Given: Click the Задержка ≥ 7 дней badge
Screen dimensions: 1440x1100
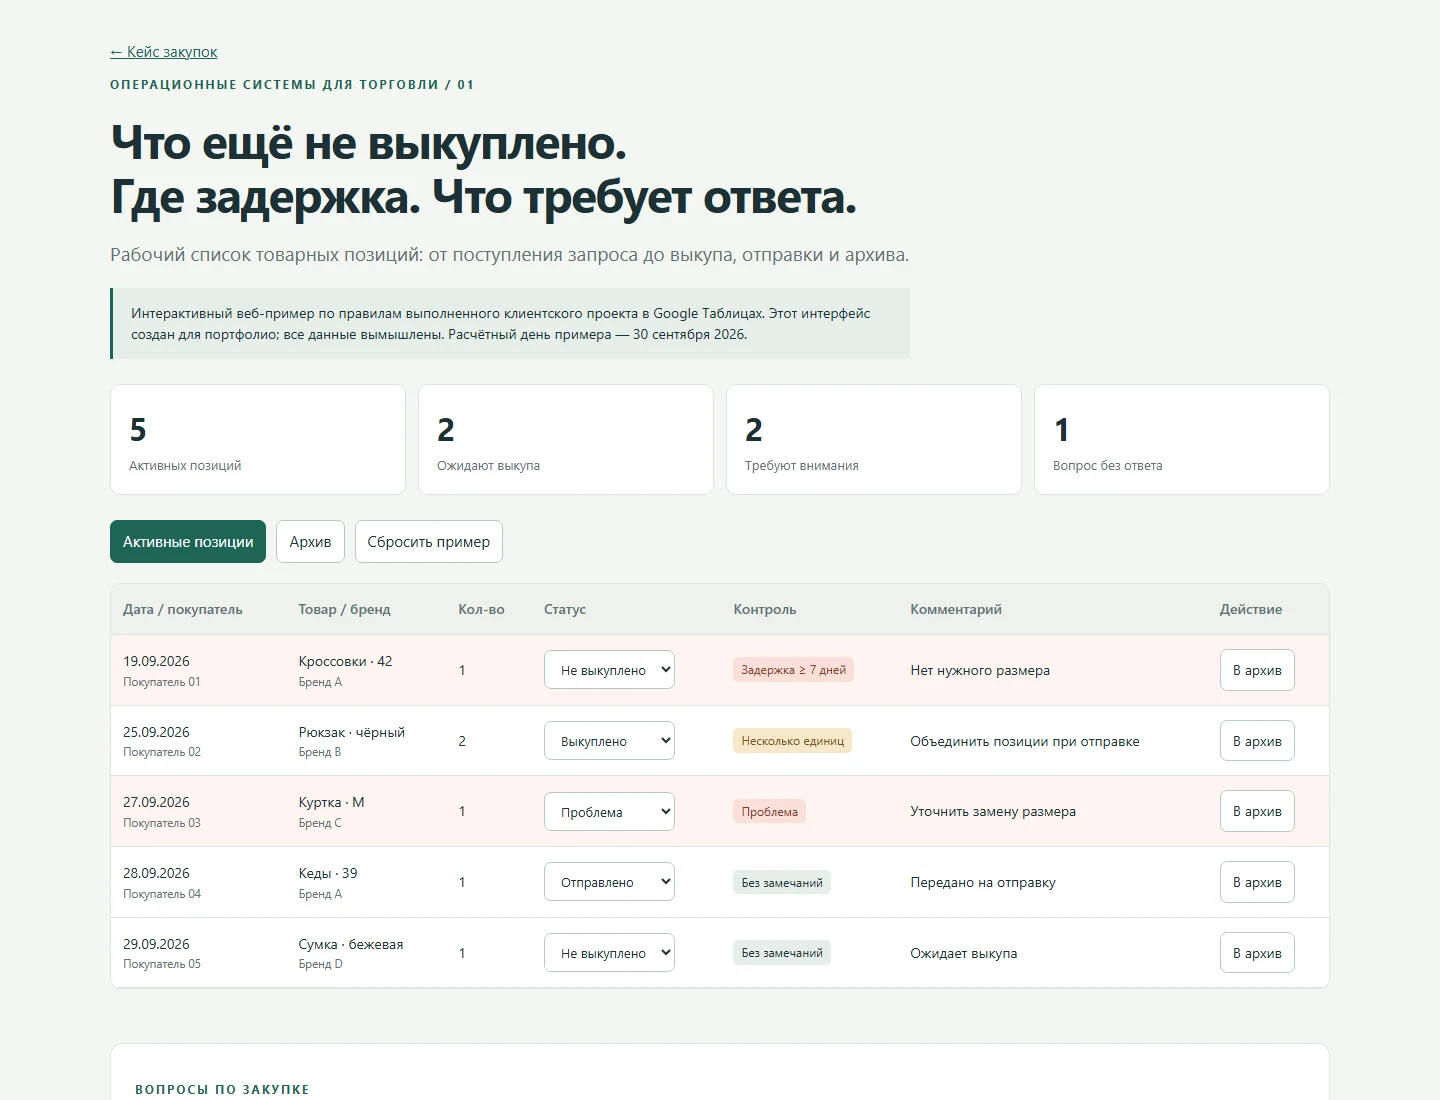Looking at the screenshot, I should point(794,670).
